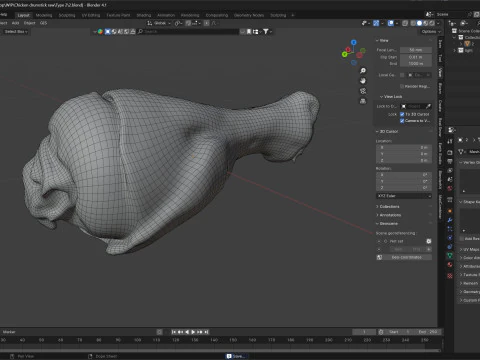Open the Texture checker properties tab
480x360 pixels.
(450, 276)
